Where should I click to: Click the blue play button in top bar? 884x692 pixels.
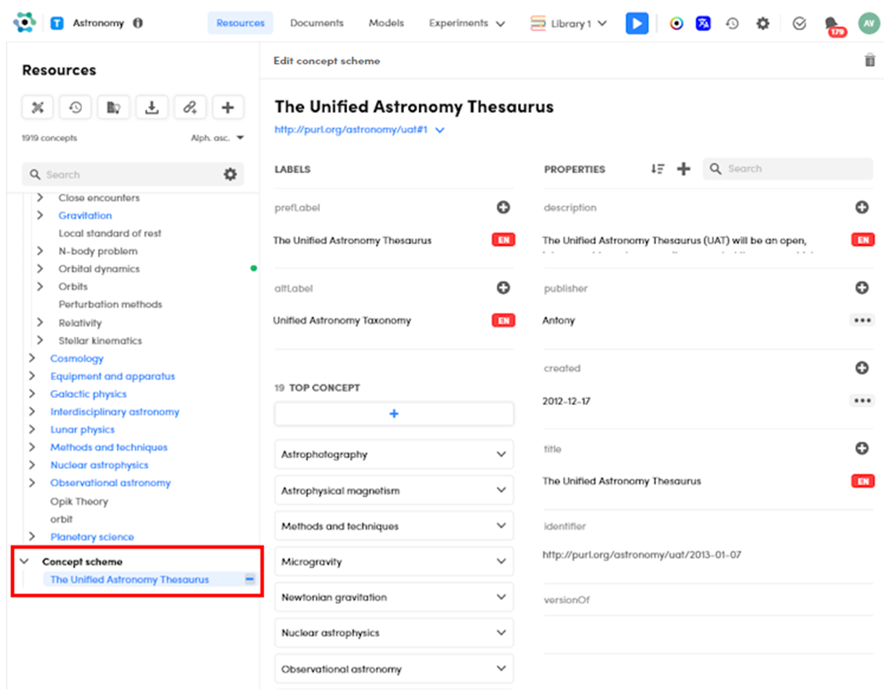click(x=637, y=23)
